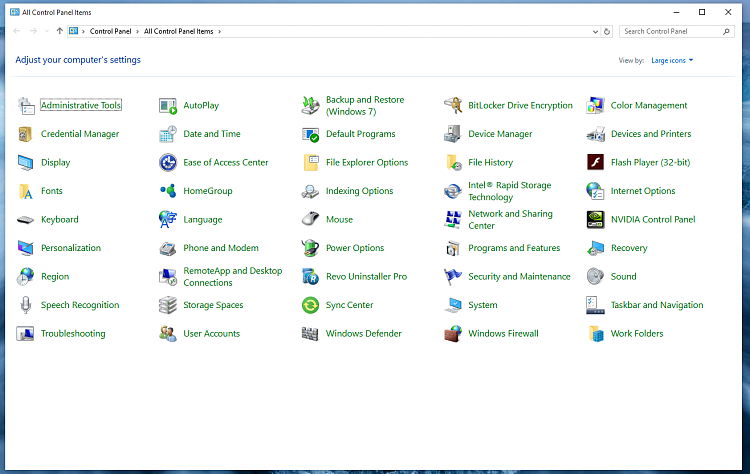Click the Backup and Restore icon
The height and width of the screenshot is (474, 750).
(310, 106)
